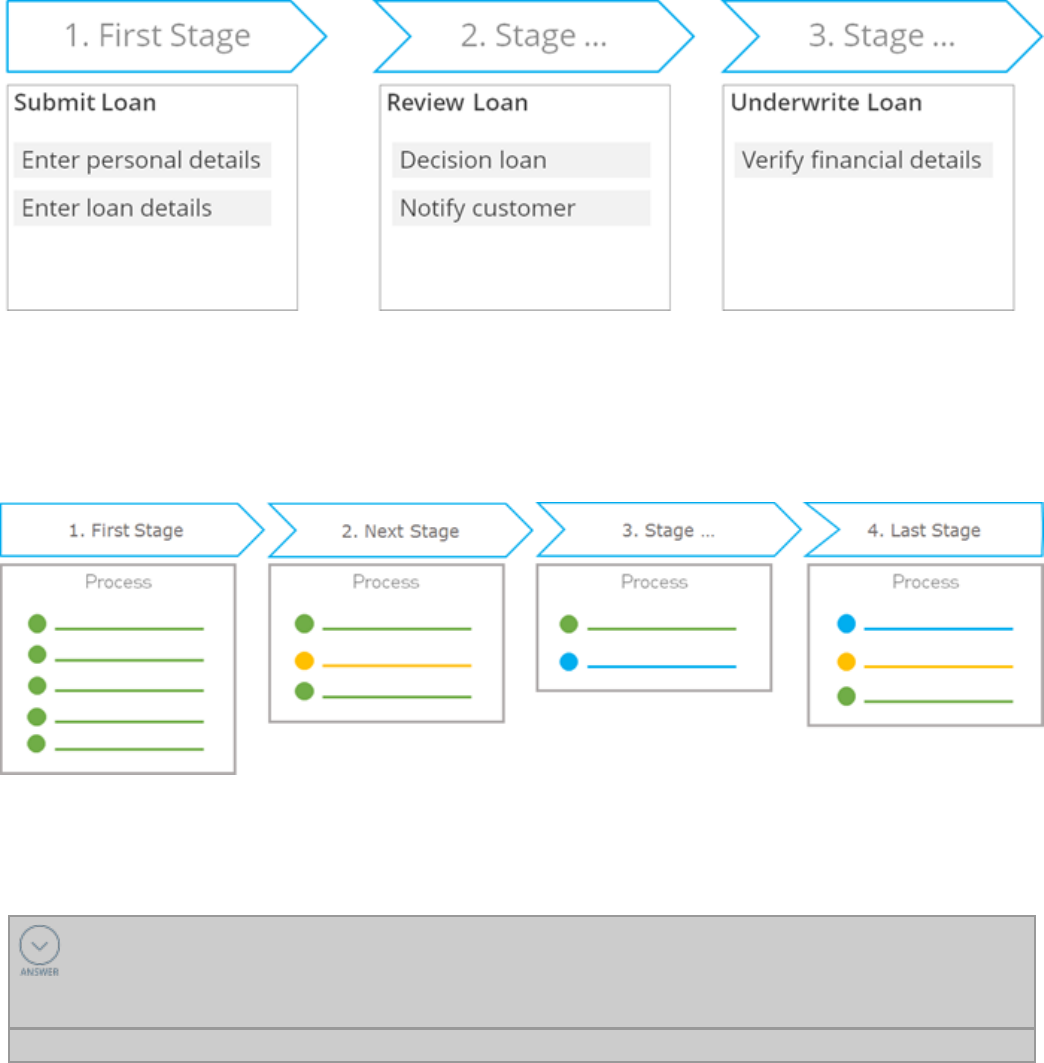
Task: Select the '2. Stage ...' top chevron
Action: (x=534, y=36)
